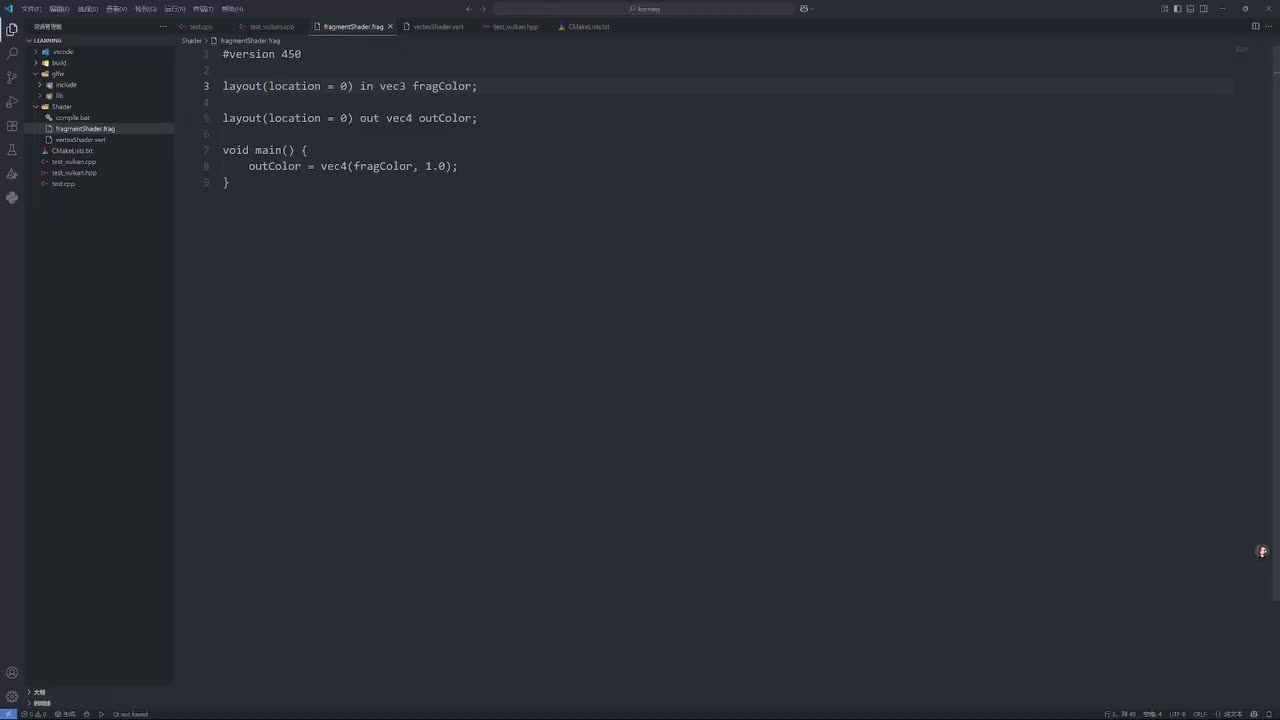
Task: Open the Copilot chat menu
Action: point(806,9)
